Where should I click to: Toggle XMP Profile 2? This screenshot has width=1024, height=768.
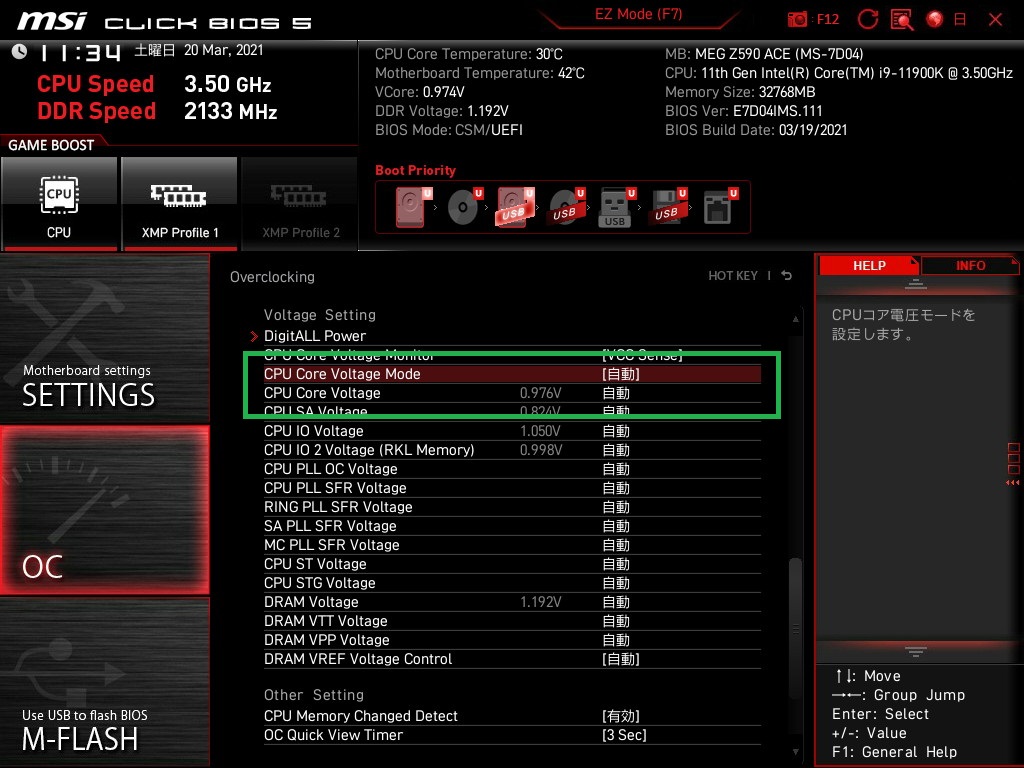point(300,203)
